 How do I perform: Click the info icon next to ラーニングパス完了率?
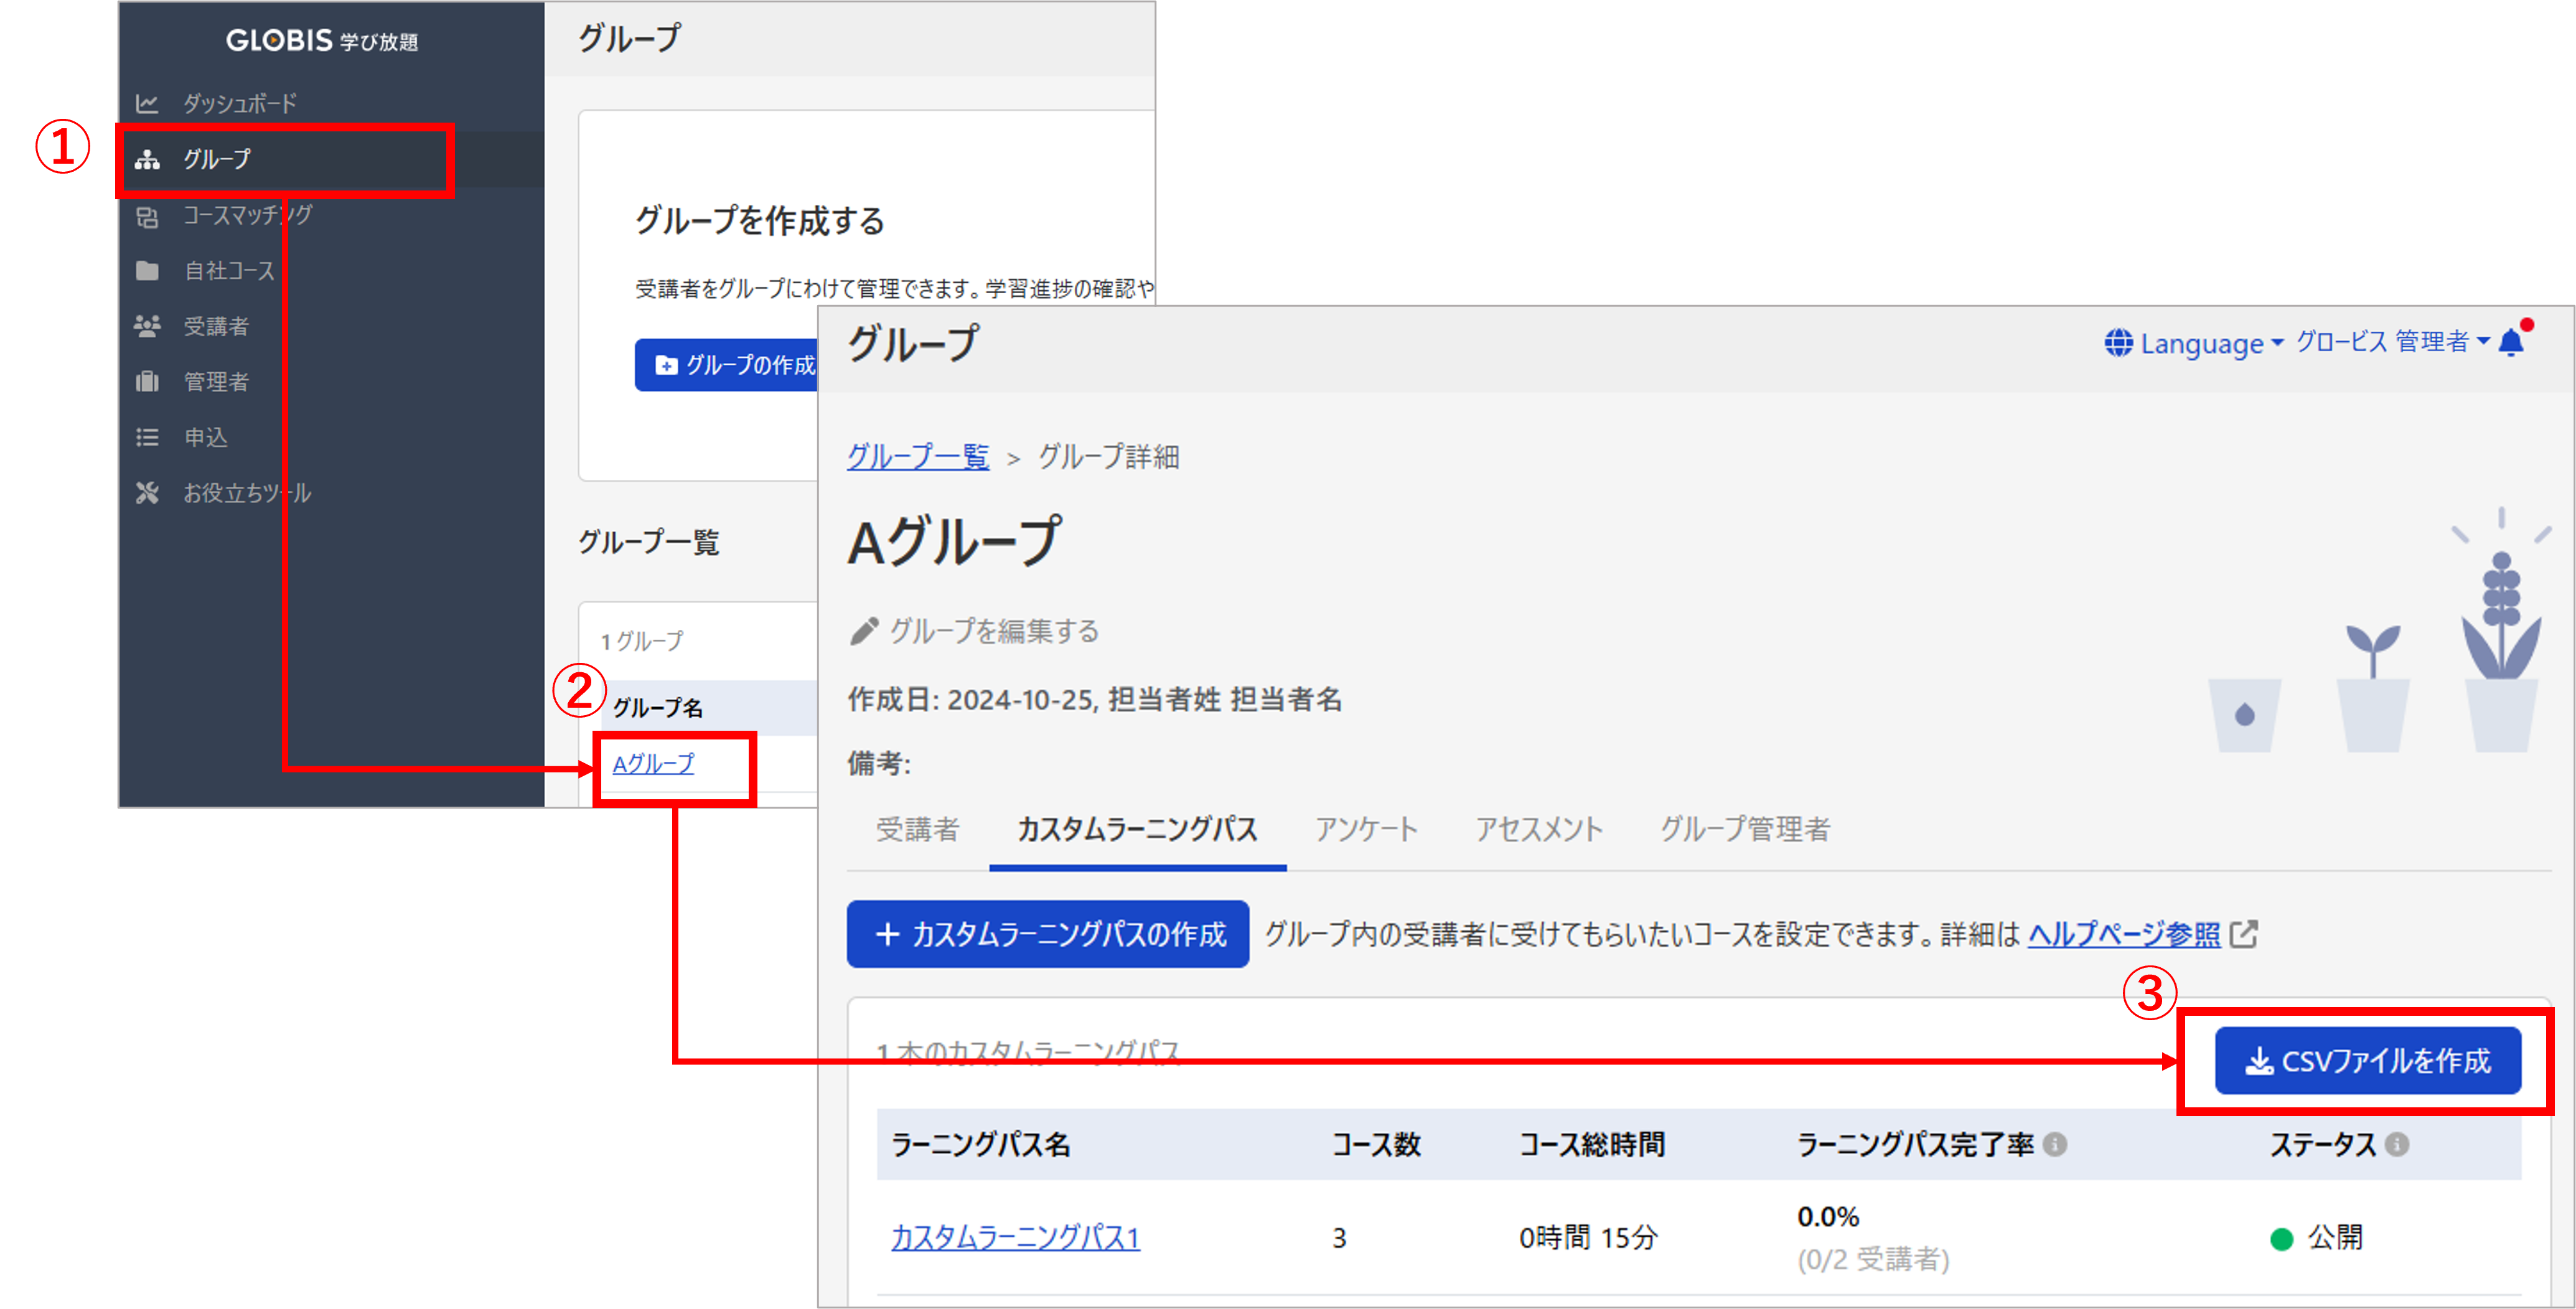pyautogui.click(x=2054, y=1144)
